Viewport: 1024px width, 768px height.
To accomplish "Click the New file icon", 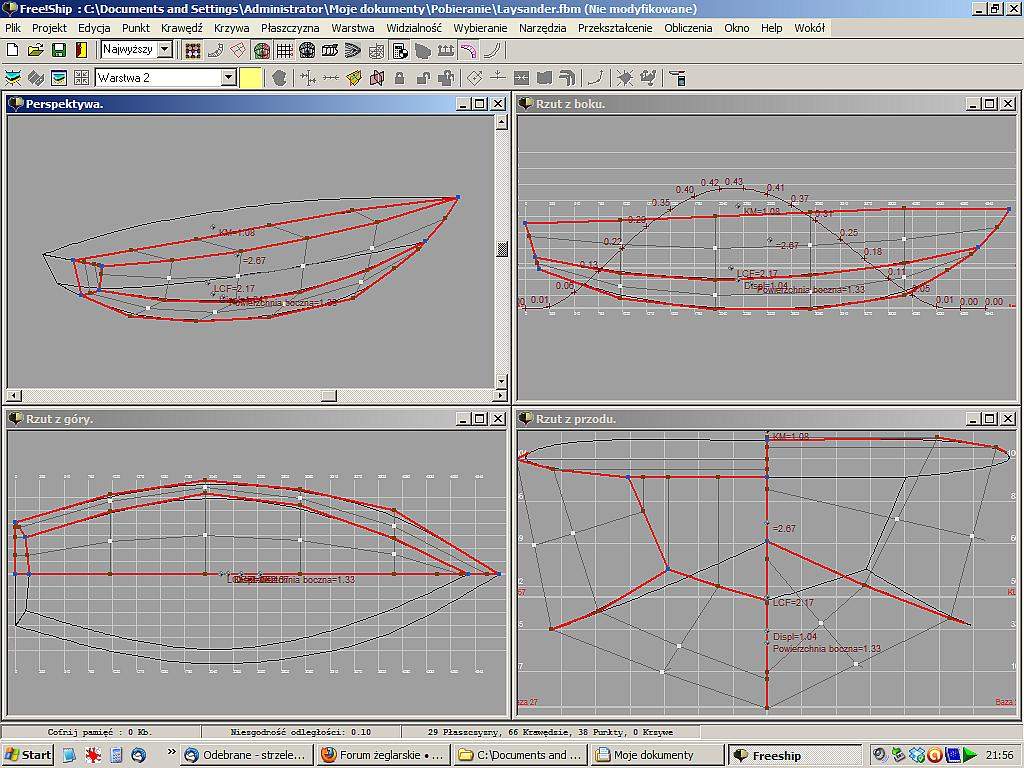I will tap(13, 50).
